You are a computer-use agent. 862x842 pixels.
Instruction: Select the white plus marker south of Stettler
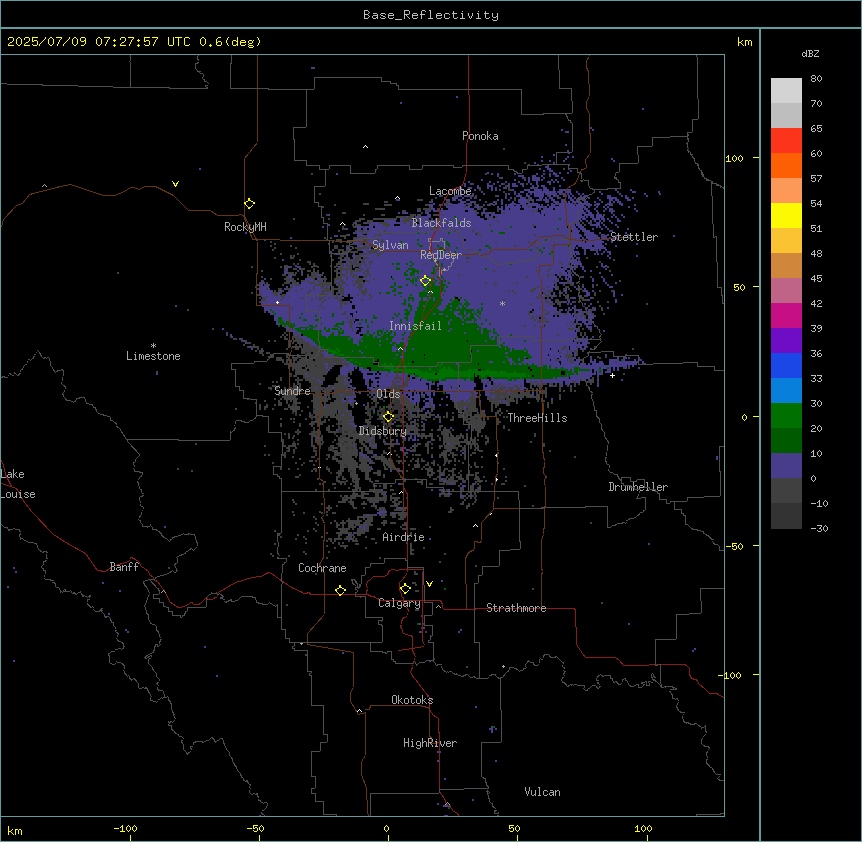coord(612,375)
